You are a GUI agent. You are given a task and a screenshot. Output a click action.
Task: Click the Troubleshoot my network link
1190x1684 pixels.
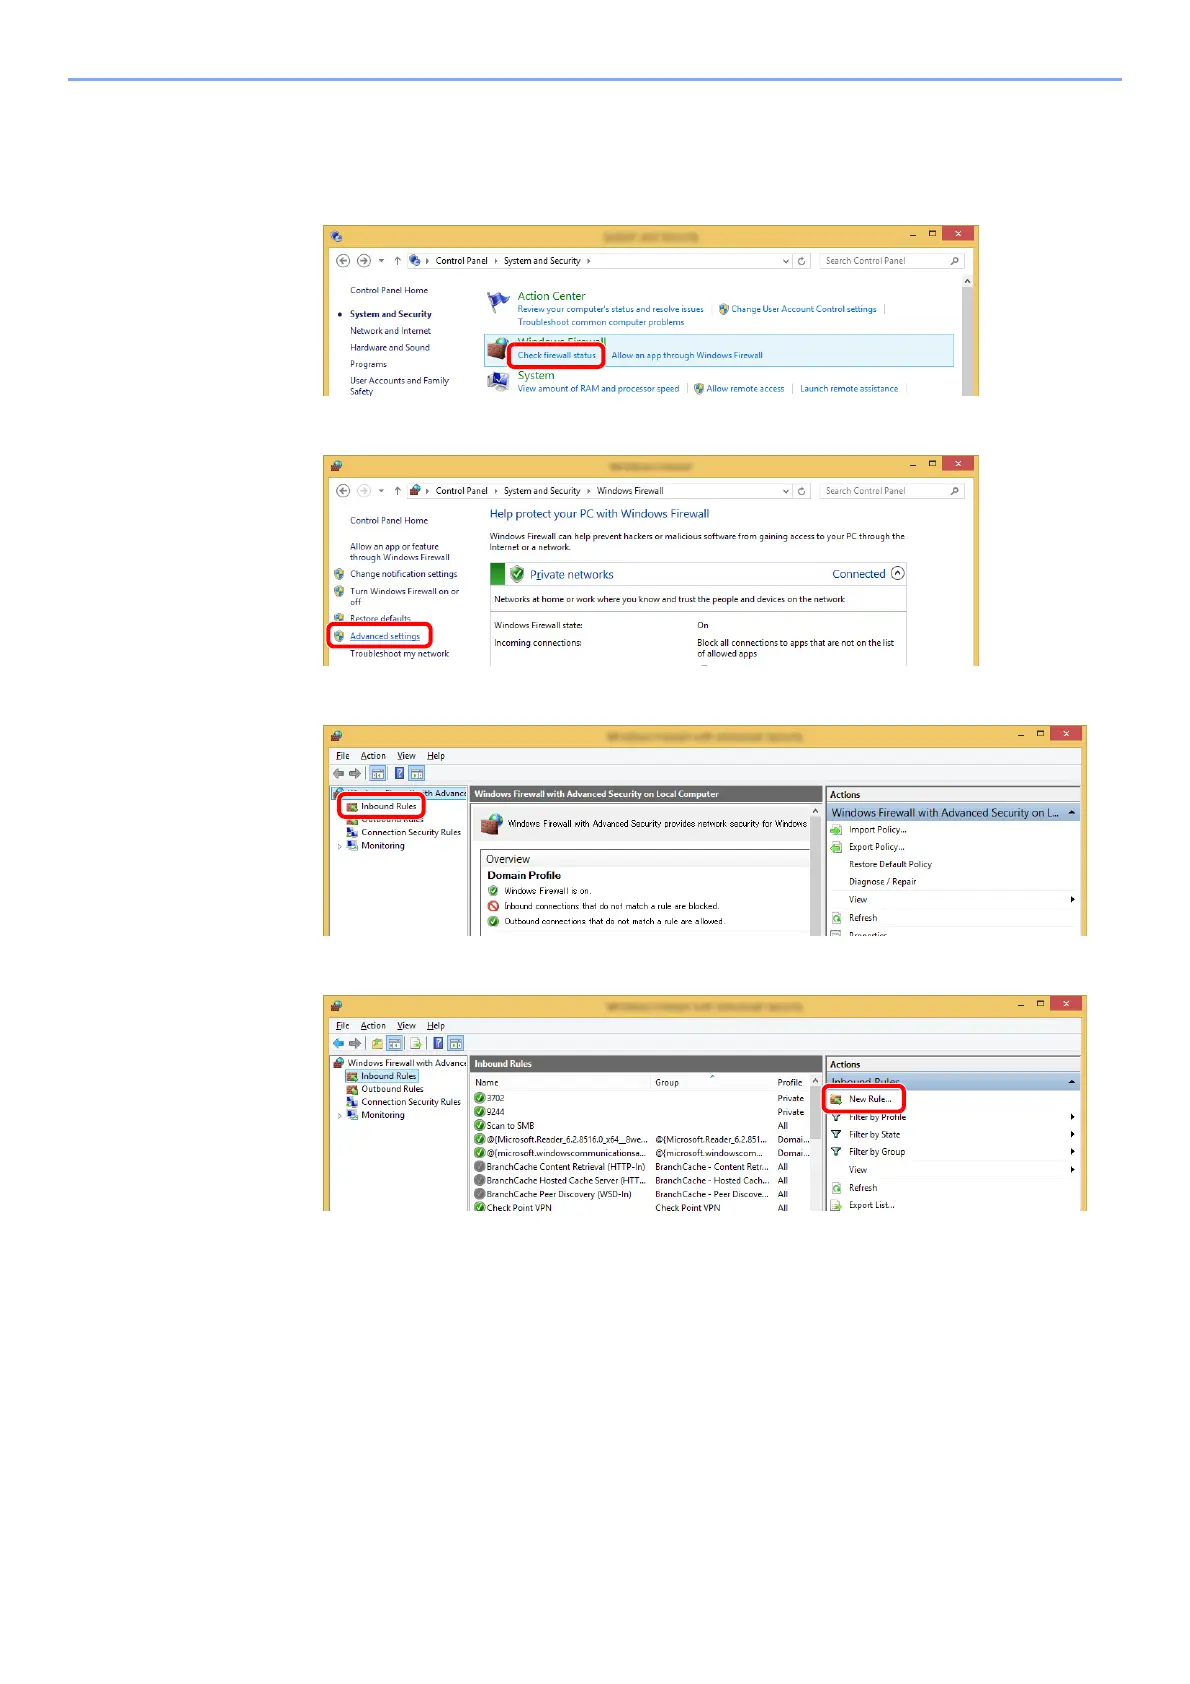click(x=399, y=654)
